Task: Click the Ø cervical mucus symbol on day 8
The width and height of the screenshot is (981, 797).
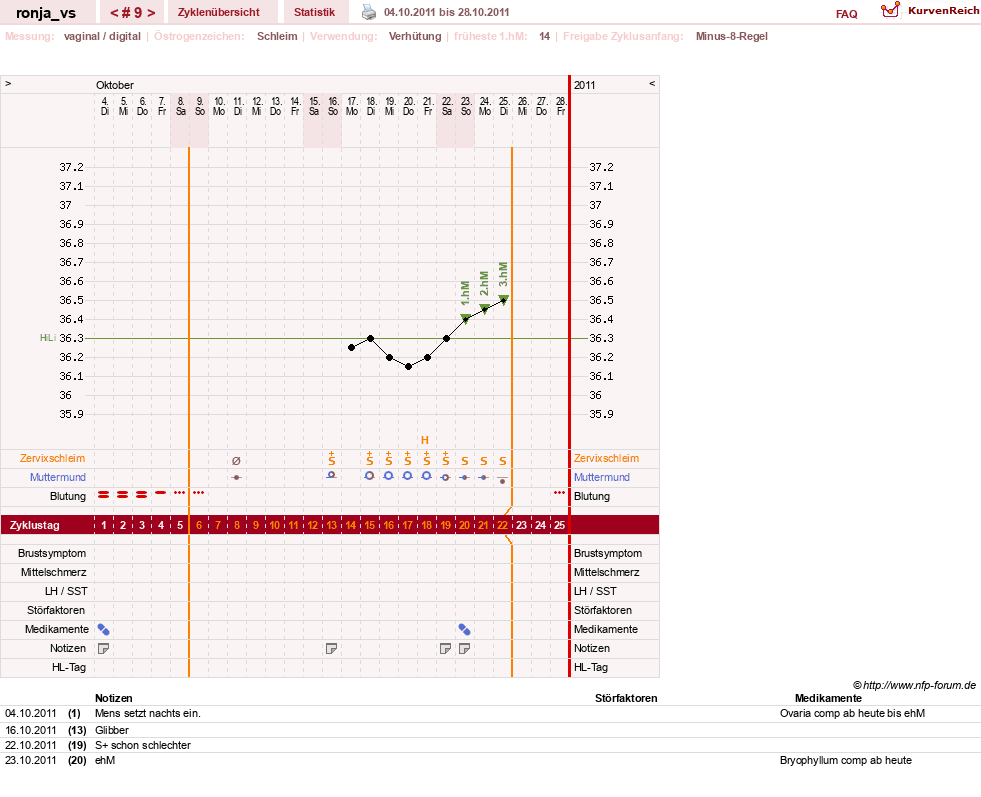Action: point(236,461)
